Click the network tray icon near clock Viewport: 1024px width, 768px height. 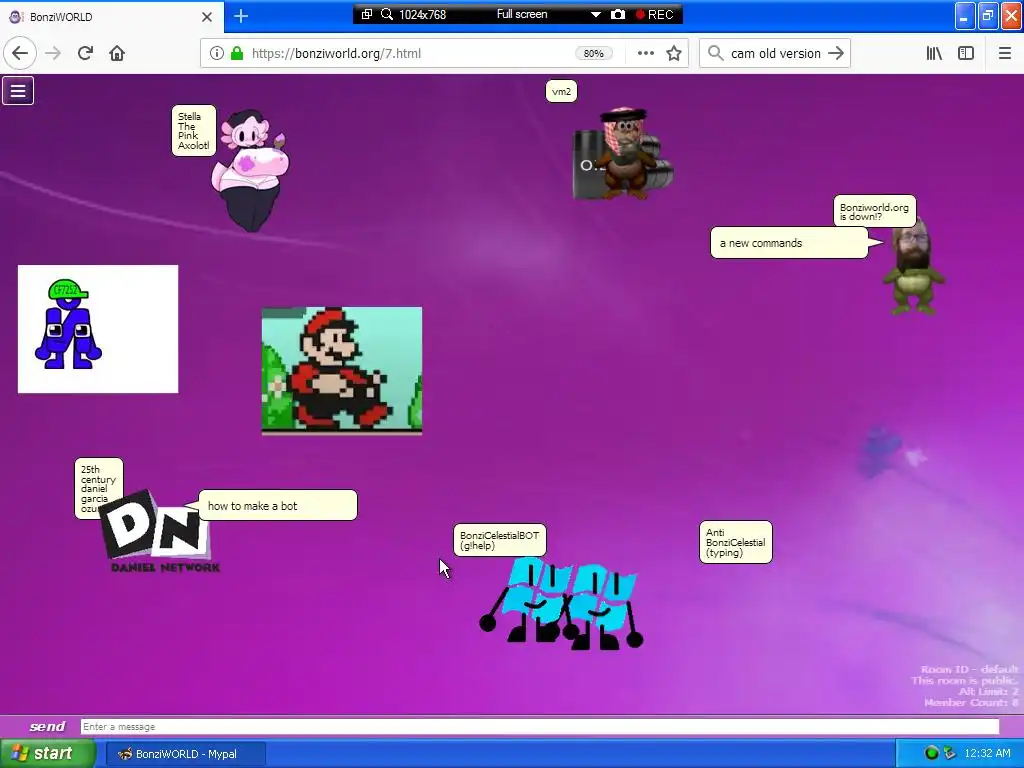coord(950,754)
